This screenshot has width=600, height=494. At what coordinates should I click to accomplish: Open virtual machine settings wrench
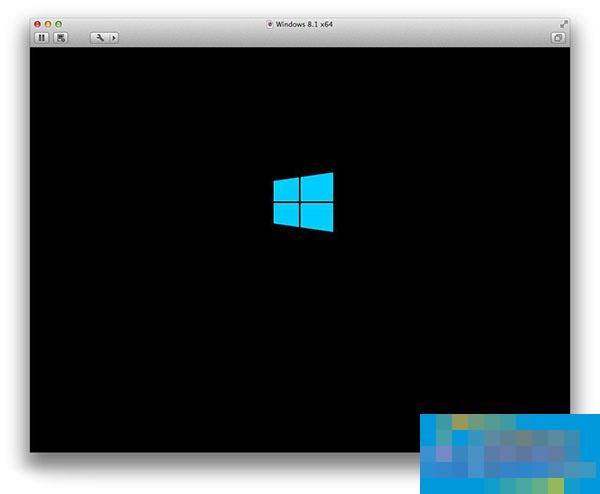point(100,37)
